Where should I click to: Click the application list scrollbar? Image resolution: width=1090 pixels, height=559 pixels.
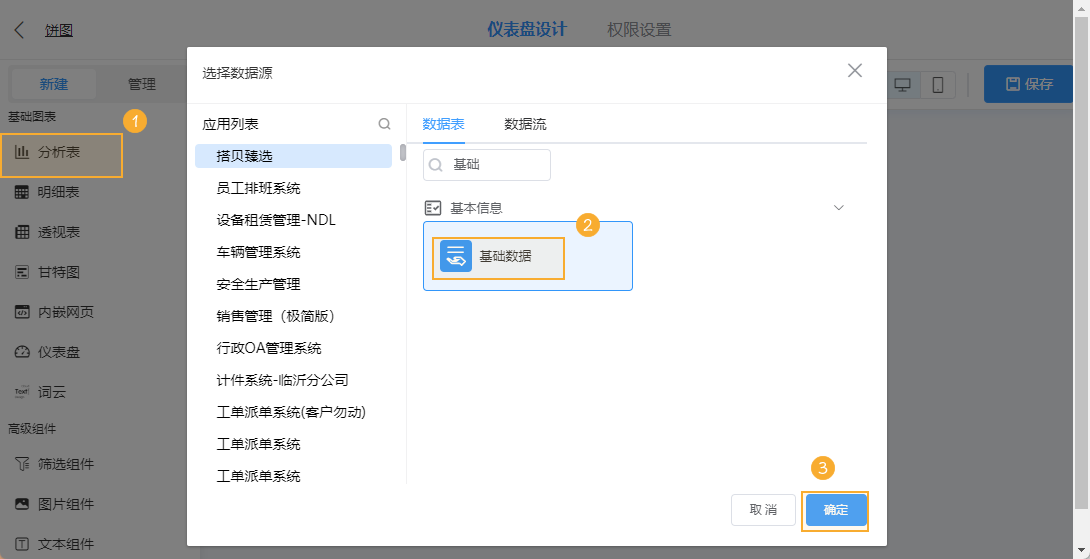point(402,152)
